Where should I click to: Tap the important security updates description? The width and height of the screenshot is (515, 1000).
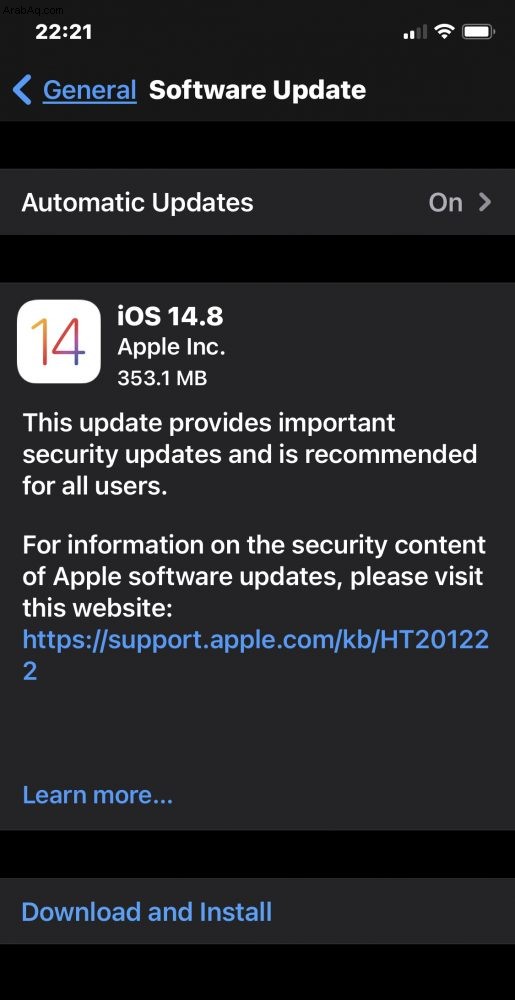tap(250, 454)
